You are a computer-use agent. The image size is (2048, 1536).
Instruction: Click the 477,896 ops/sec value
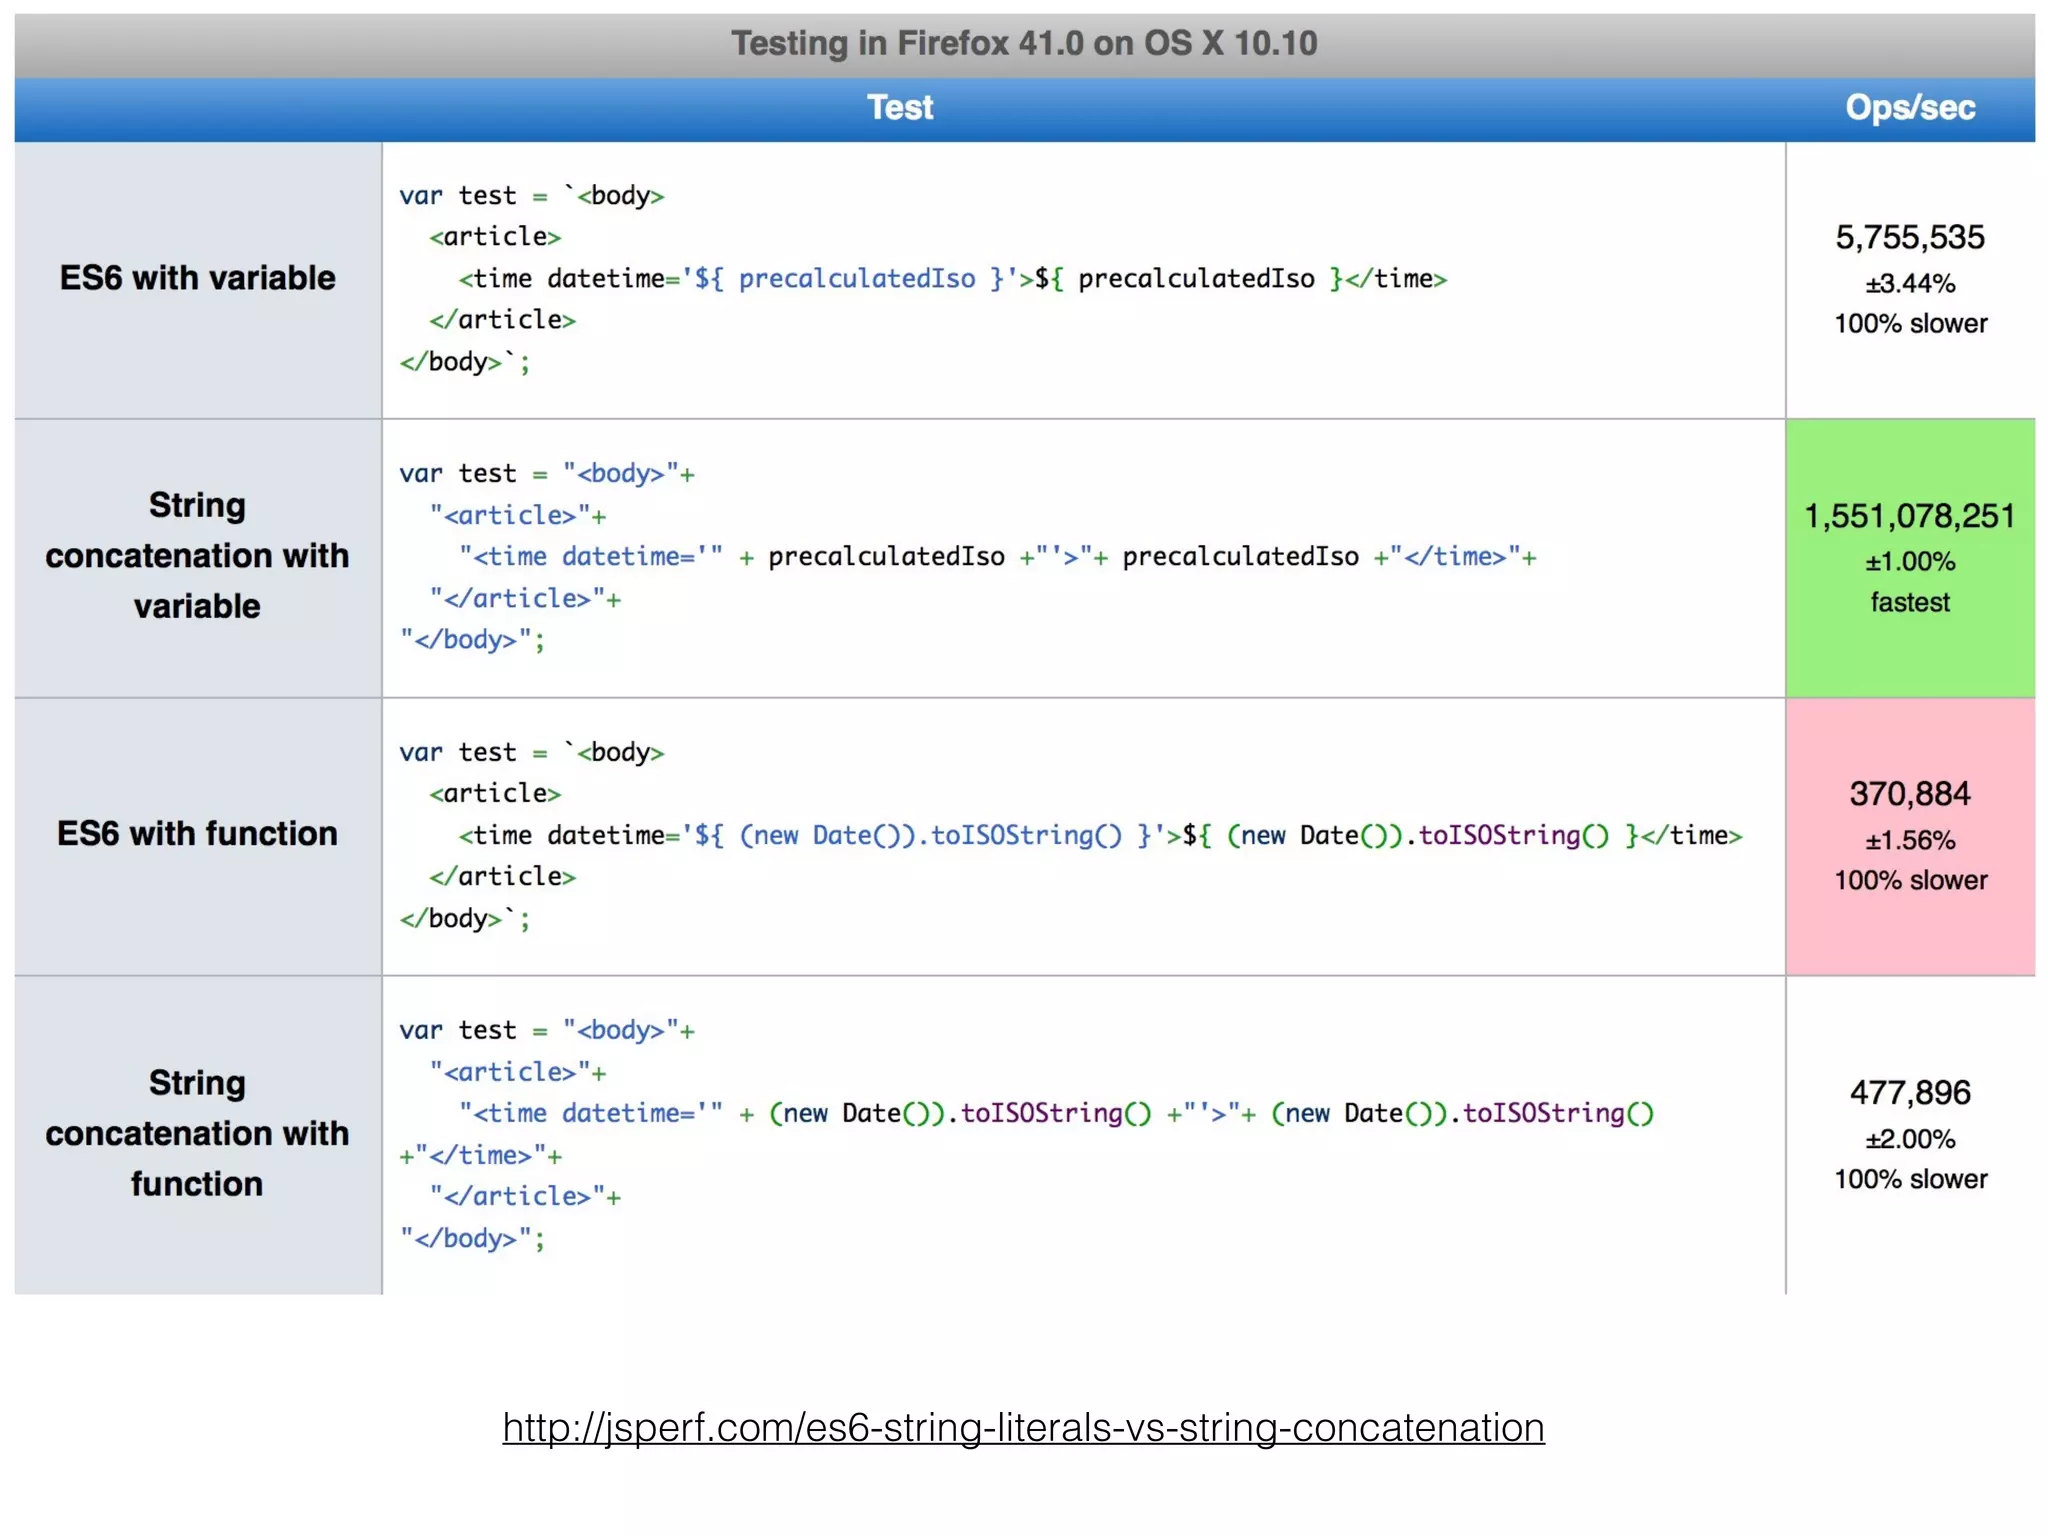(1909, 1093)
